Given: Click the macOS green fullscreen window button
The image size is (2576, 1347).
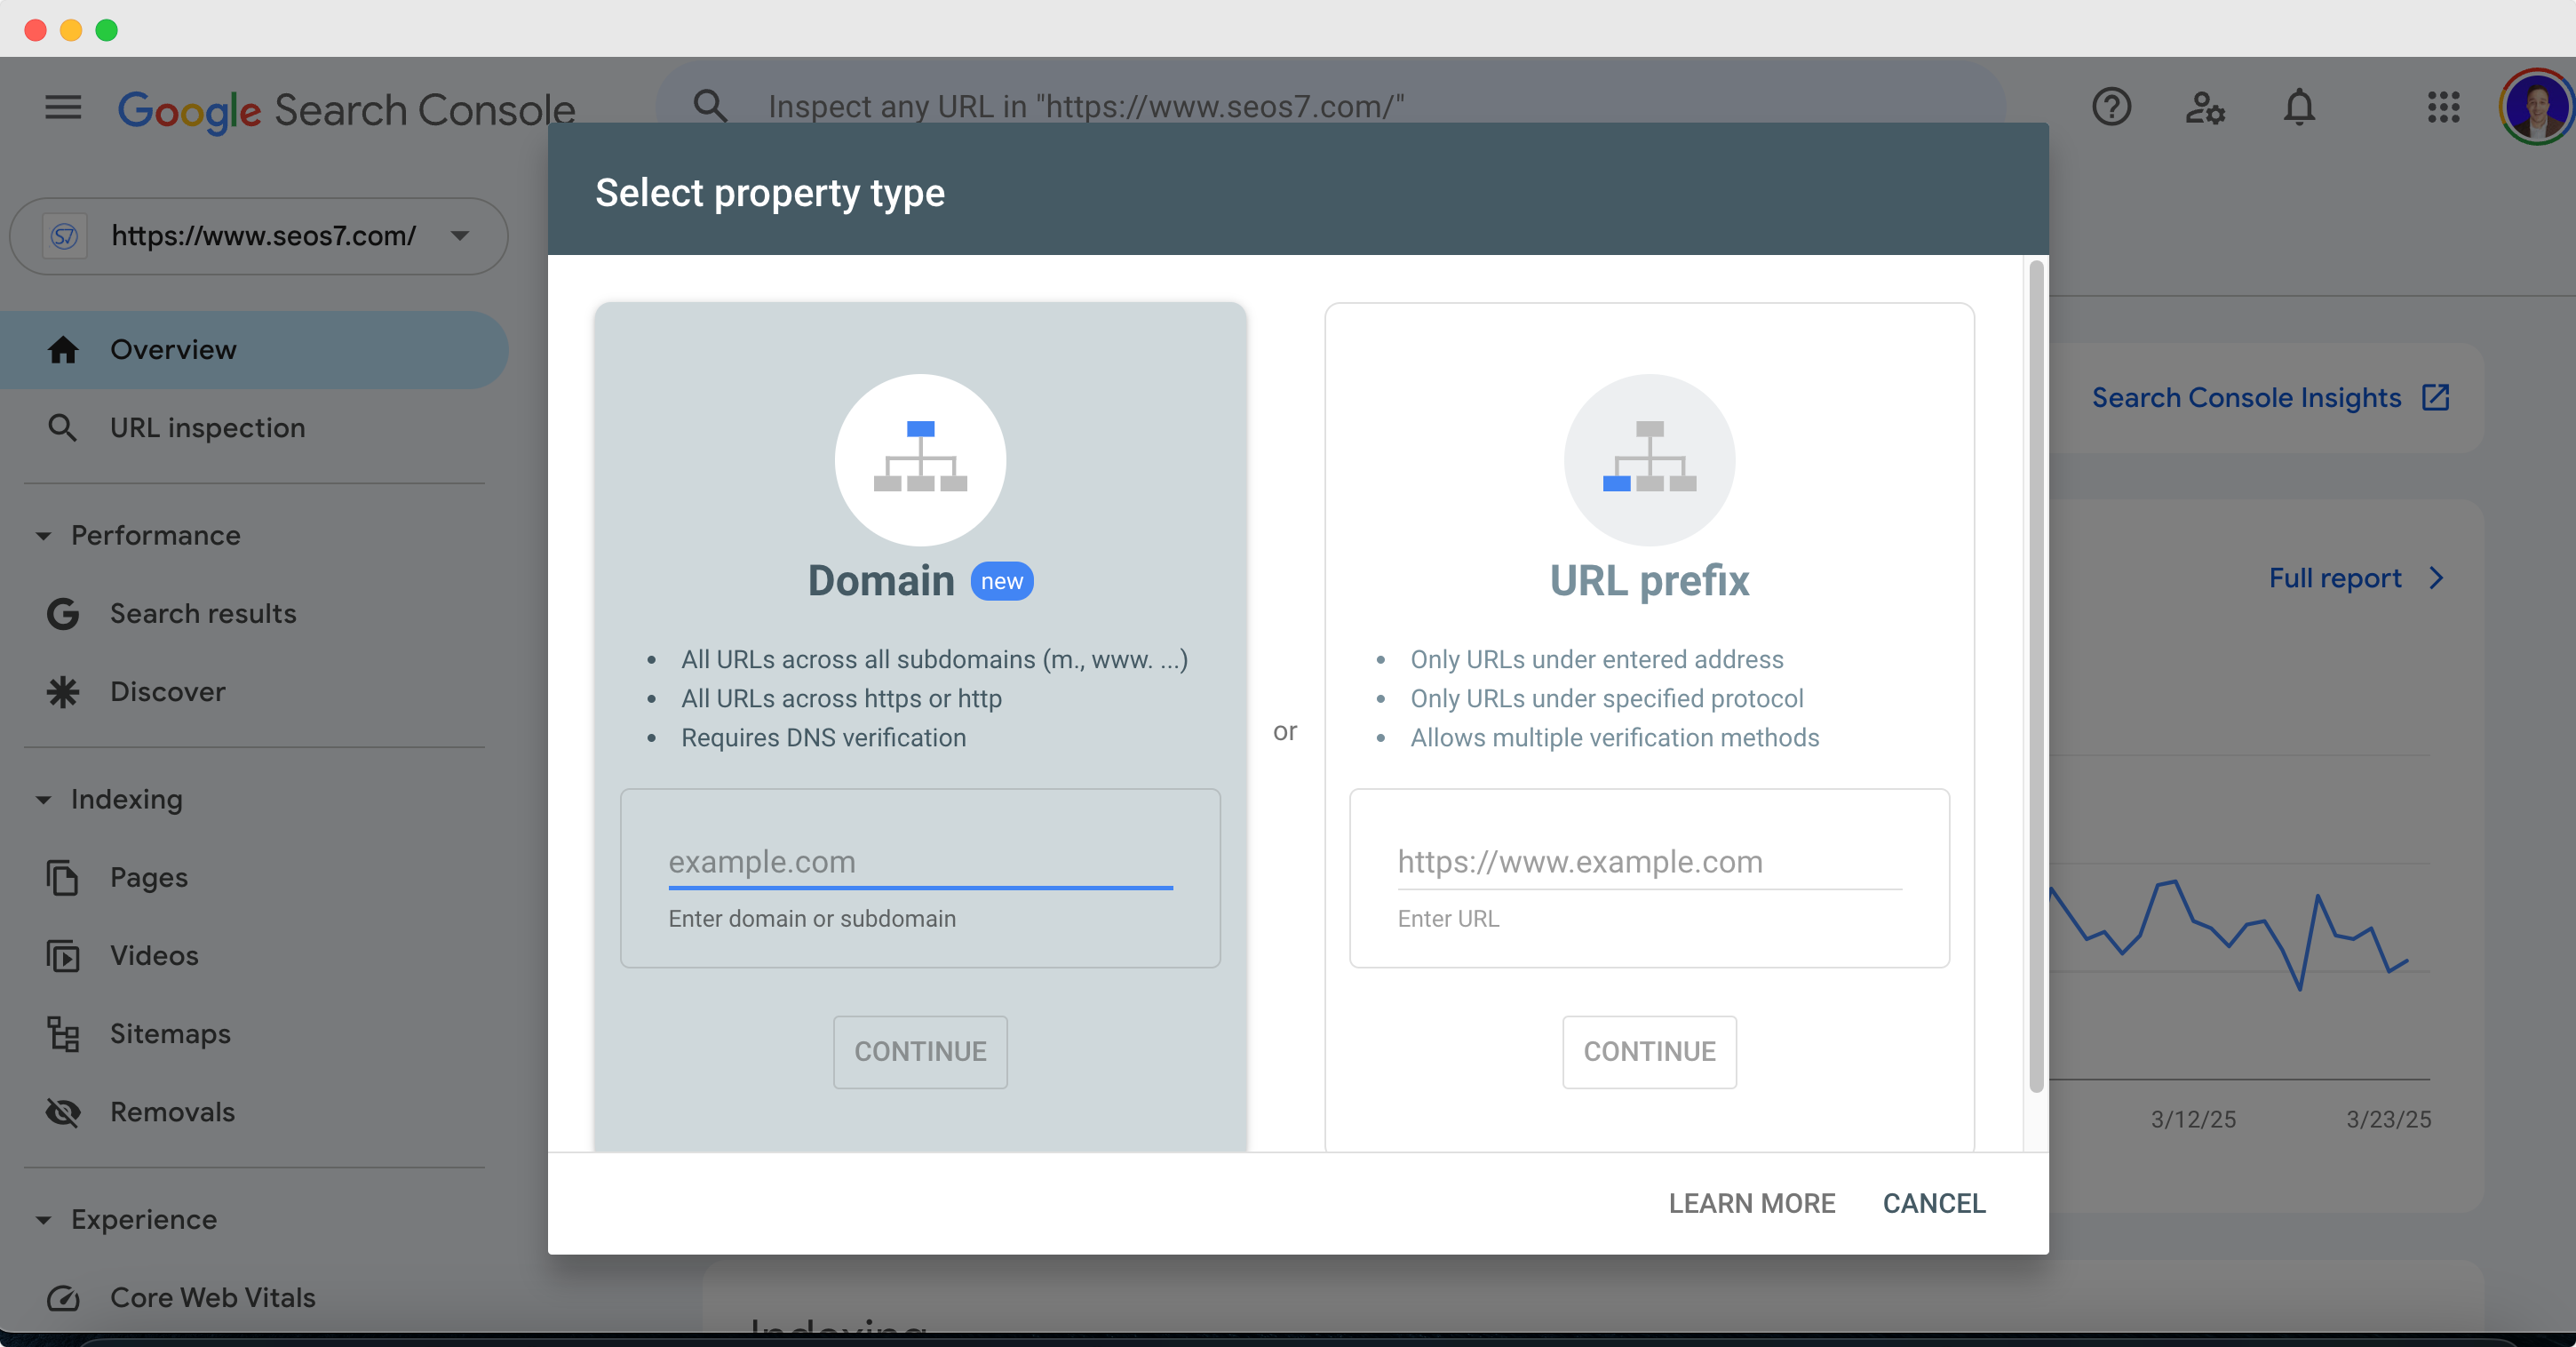Looking at the screenshot, I should (106, 30).
